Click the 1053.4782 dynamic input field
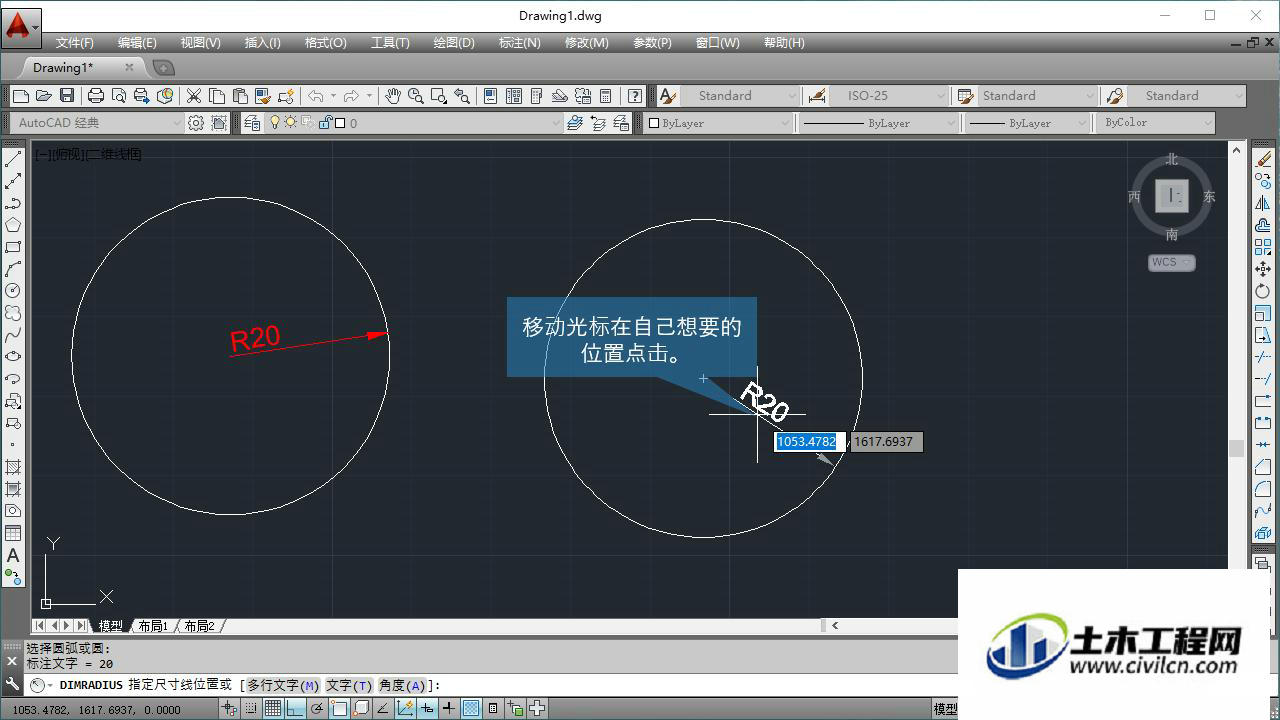This screenshot has width=1280, height=720. pos(810,441)
